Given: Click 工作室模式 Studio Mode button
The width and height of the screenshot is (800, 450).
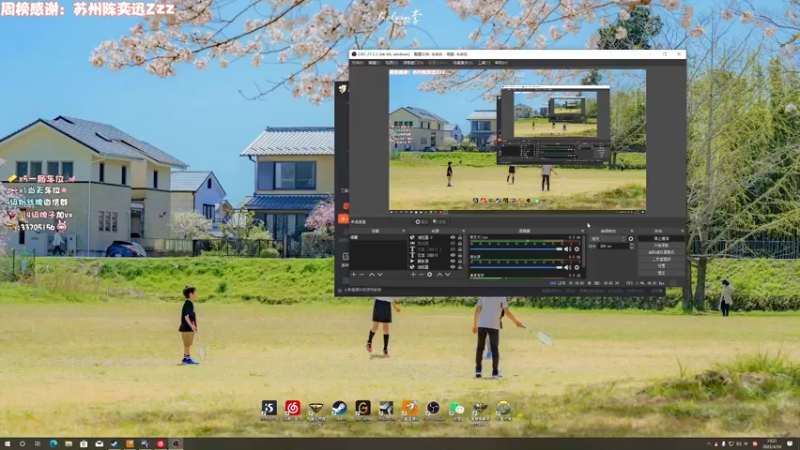Looking at the screenshot, I should 661,259.
